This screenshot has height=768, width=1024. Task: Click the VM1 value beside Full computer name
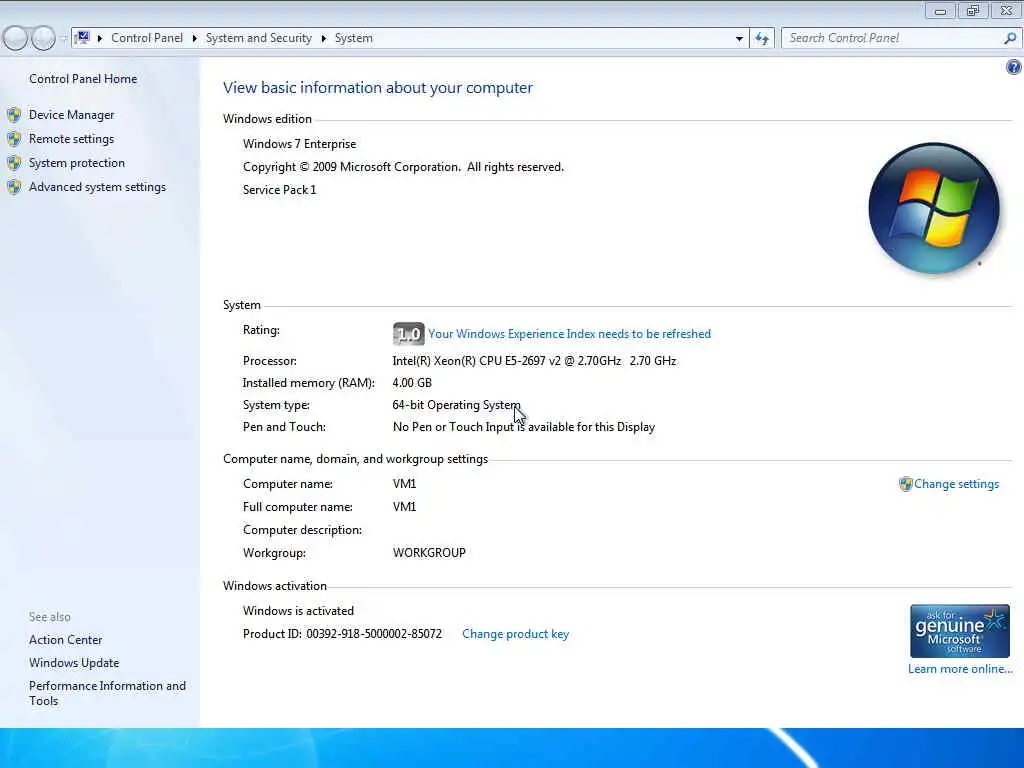[404, 507]
